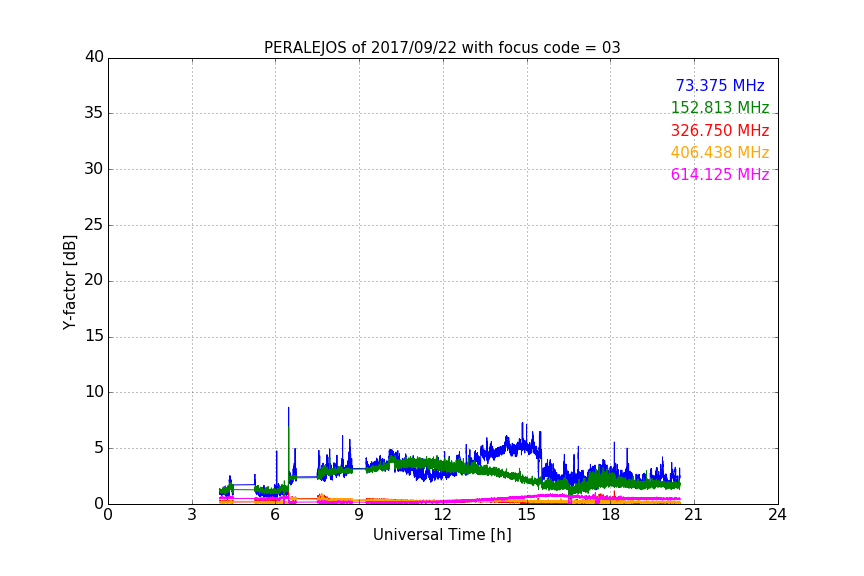Click the x-axis tick label 18
This screenshot has height=576, width=864.
coord(610,515)
